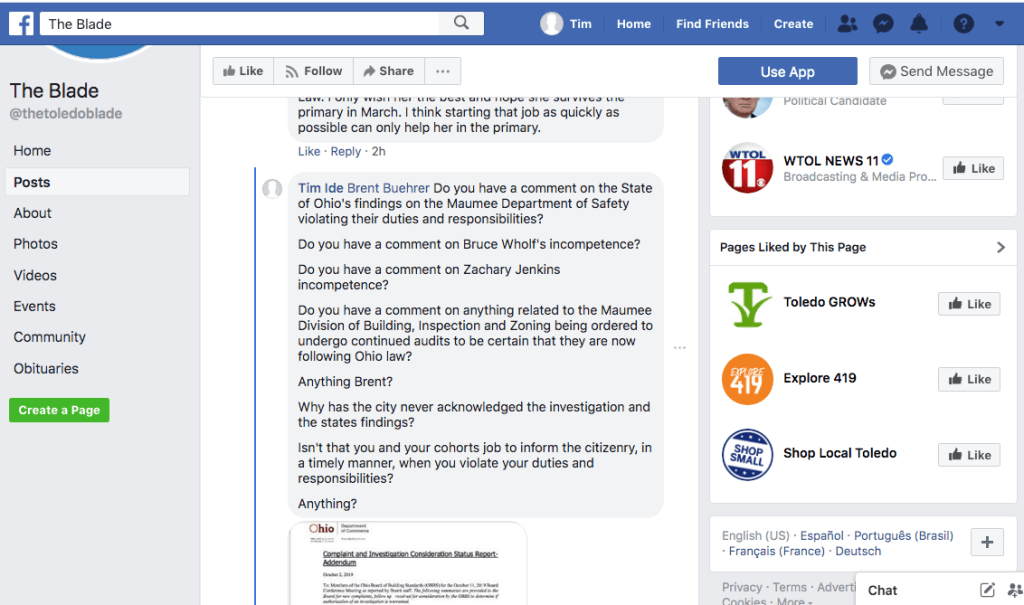The image size is (1024, 605).
Task: Open the new message compose icon in Chat
Action: (987, 590)
